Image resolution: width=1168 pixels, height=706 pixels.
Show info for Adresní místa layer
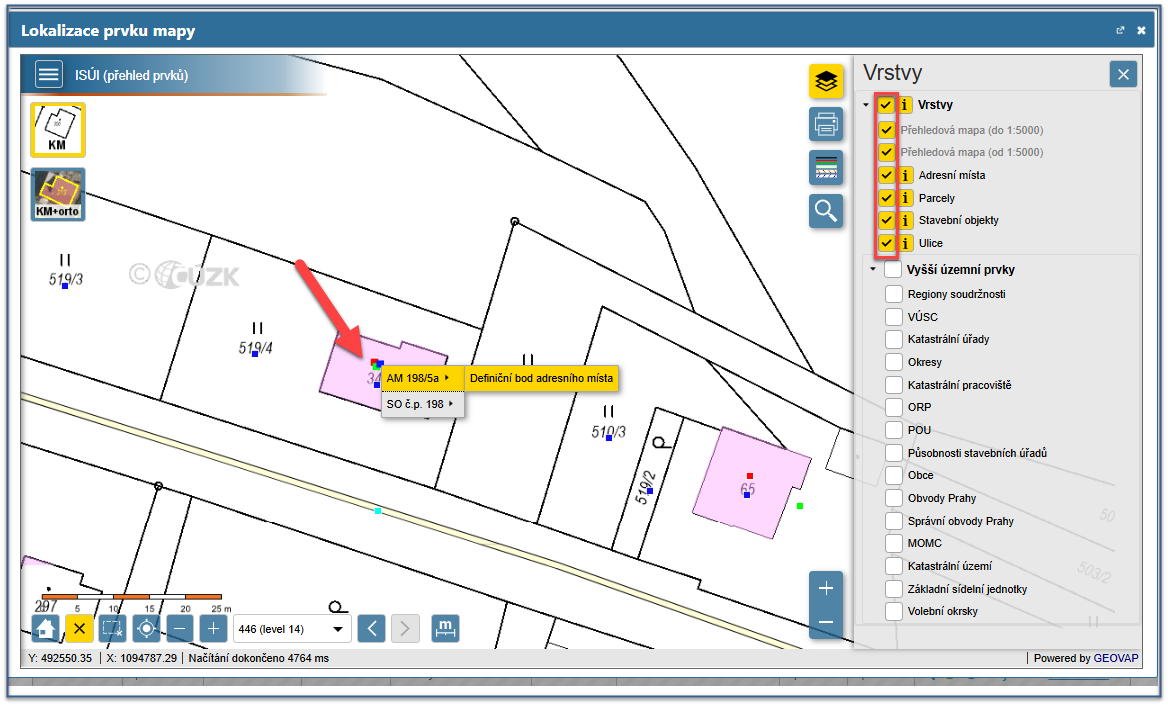pyautogui.click(x=905, y=175)
